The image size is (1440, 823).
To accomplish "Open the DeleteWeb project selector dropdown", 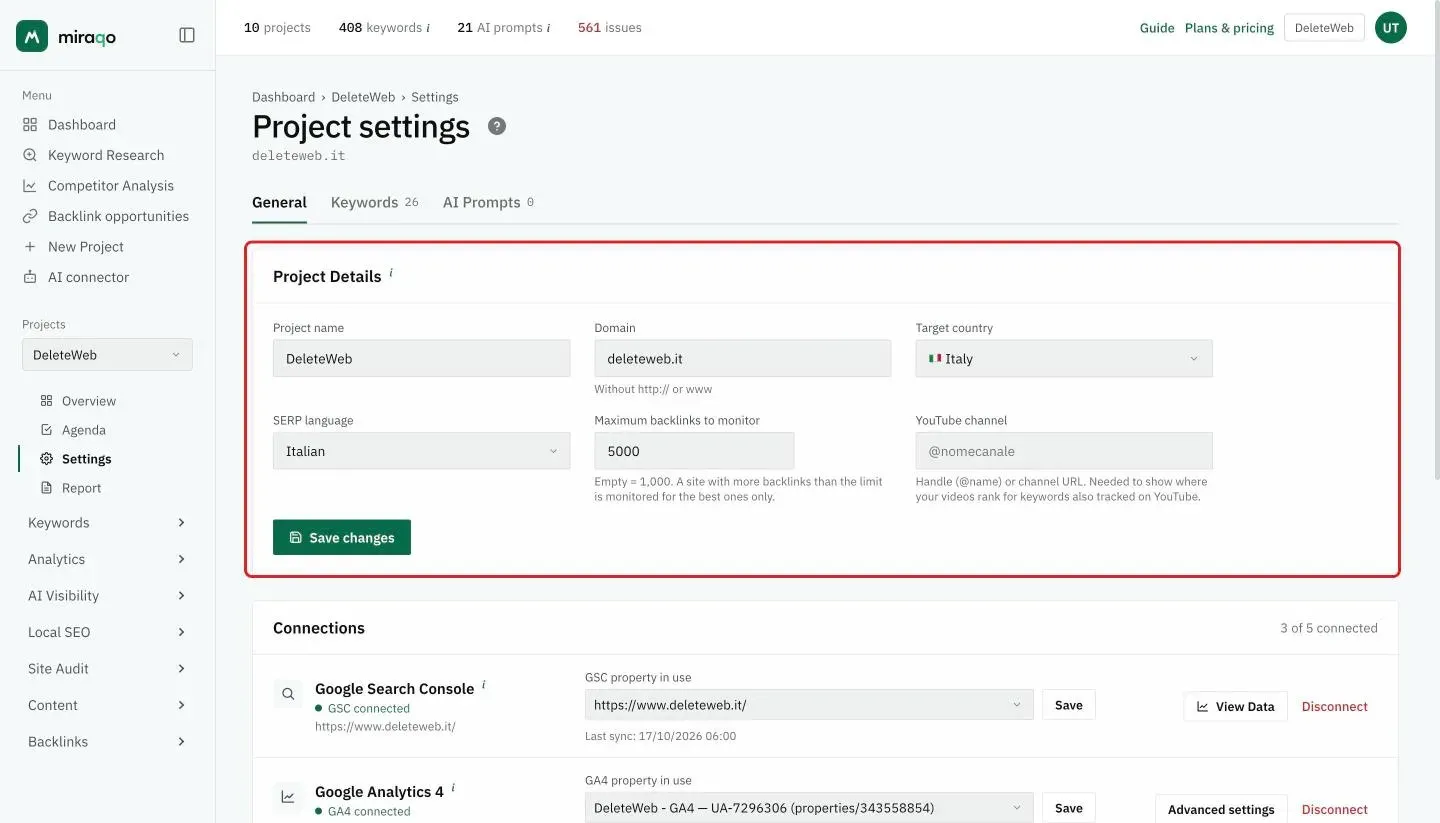I will pos(107,355).
